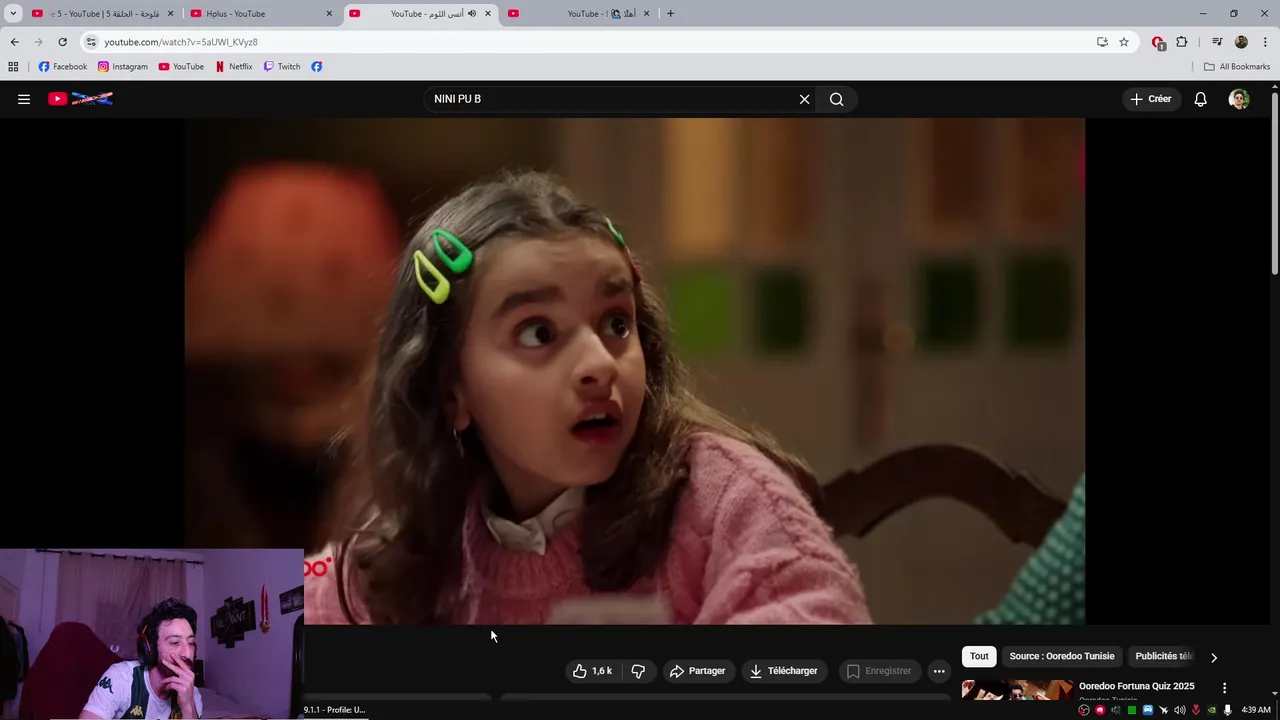The width and height of the screenshot is (1280, 720).
Task: Open the Chrome profile avatar
Action: point(1241,42)
